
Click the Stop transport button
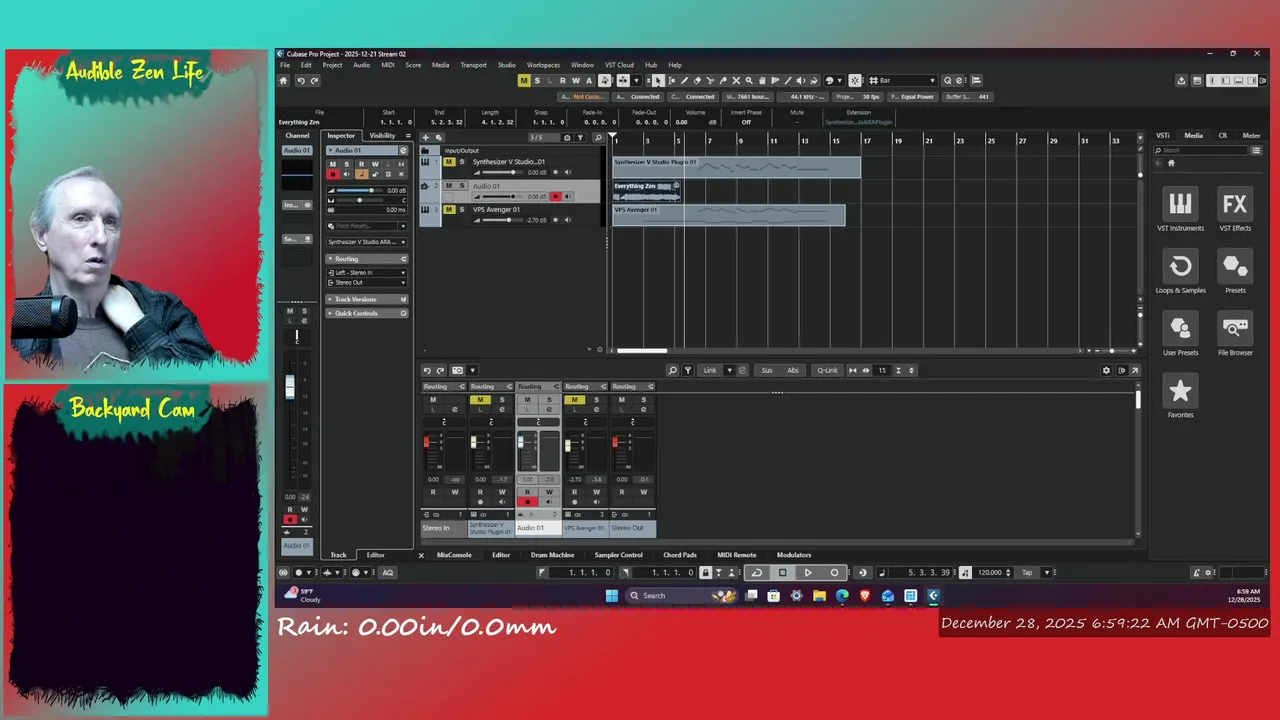pos(783,572)
